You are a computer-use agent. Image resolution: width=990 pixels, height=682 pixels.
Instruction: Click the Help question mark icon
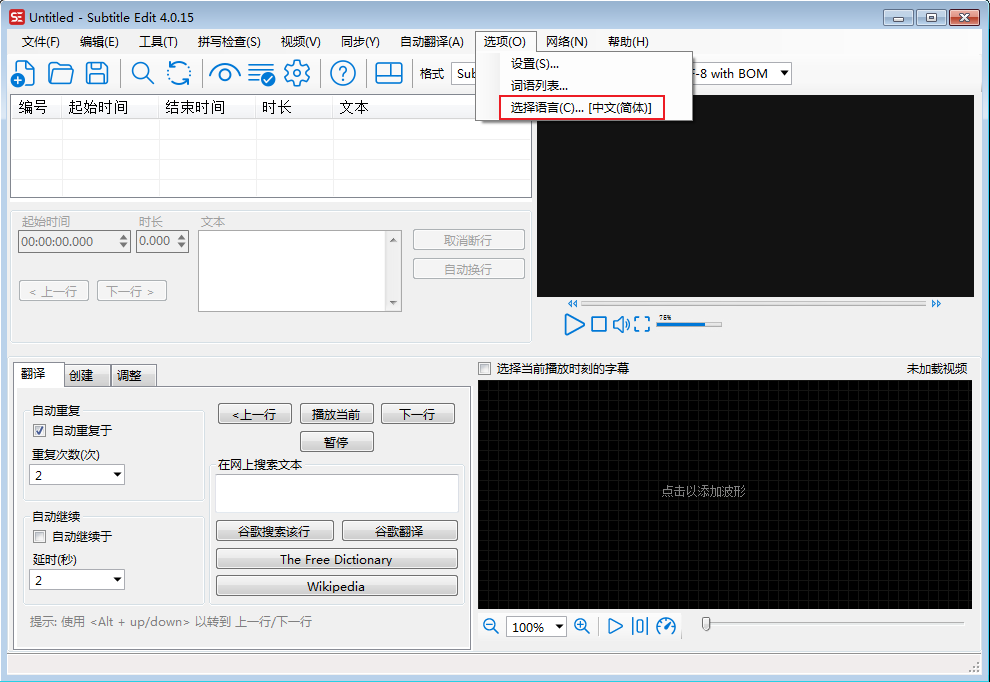[x=343, y=73]
